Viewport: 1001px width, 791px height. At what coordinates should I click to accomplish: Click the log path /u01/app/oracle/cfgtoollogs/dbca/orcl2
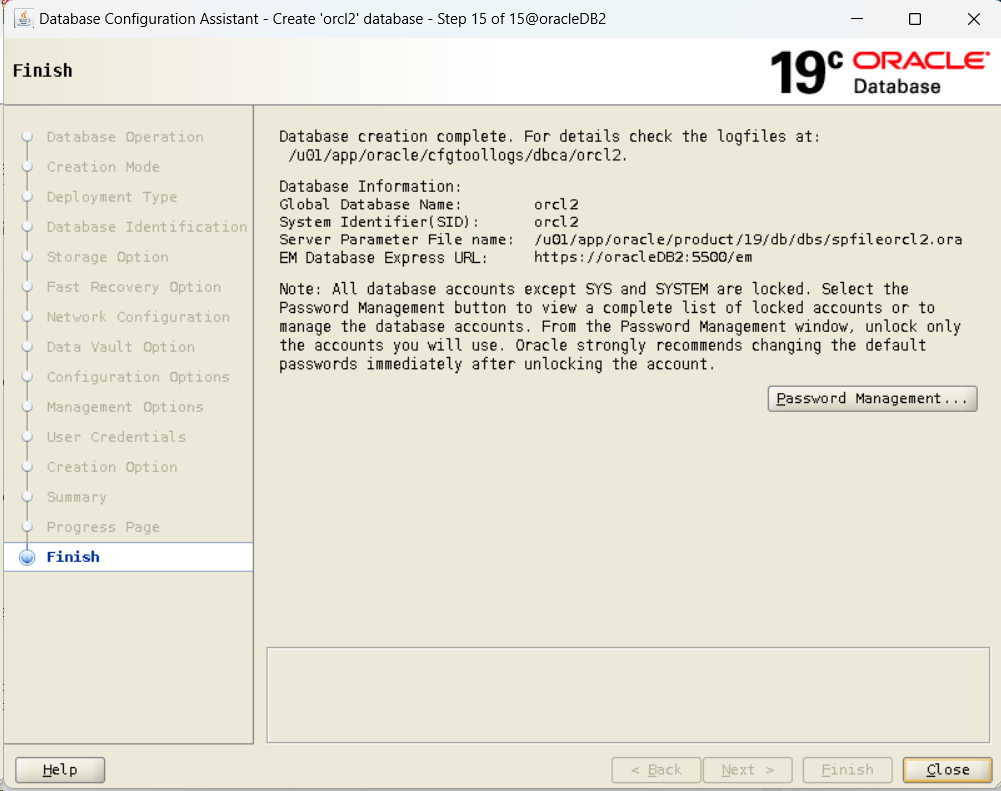click(x=458, y=155)
